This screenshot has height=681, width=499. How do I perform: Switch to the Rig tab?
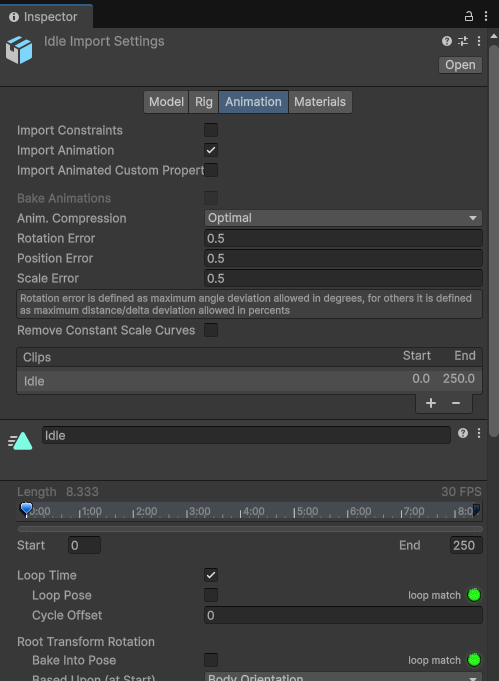[x=204, y=102]
